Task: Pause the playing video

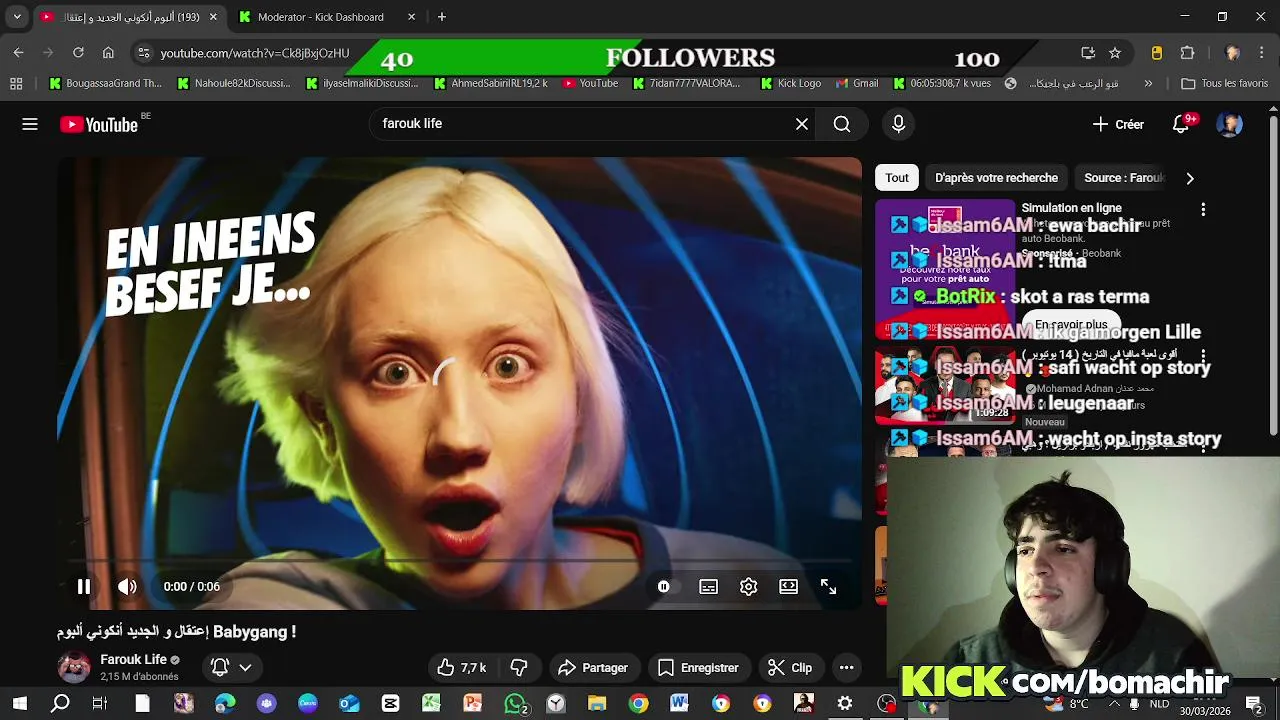Action: pos(84,587)
